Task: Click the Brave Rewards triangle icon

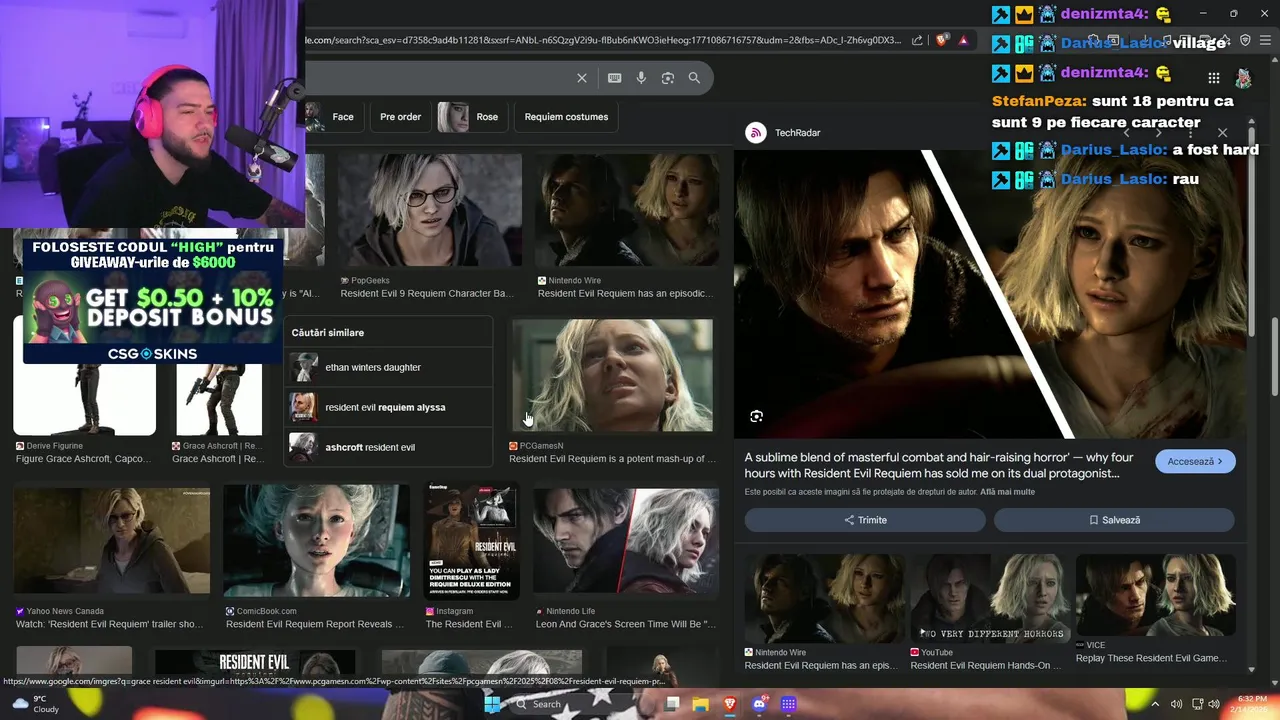Action: [x=963, y=40]
